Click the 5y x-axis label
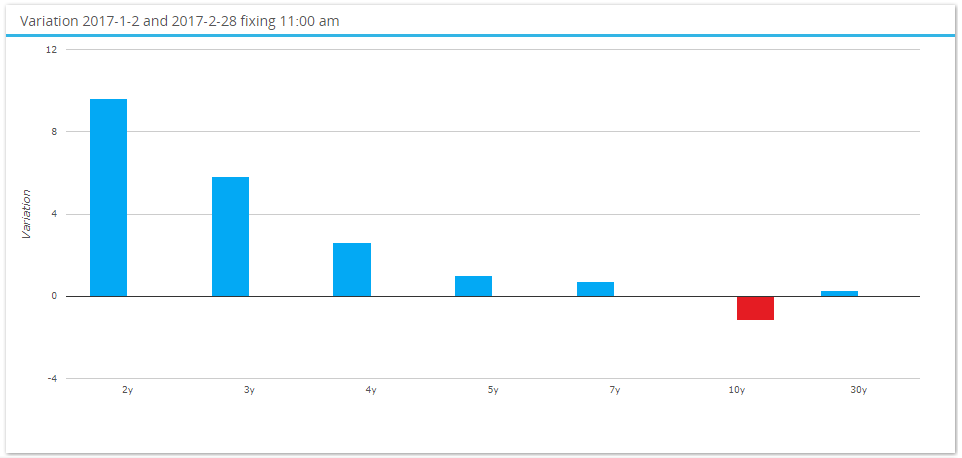The width and height of the screenshot is (962, 458). click(x=493, y=390)
